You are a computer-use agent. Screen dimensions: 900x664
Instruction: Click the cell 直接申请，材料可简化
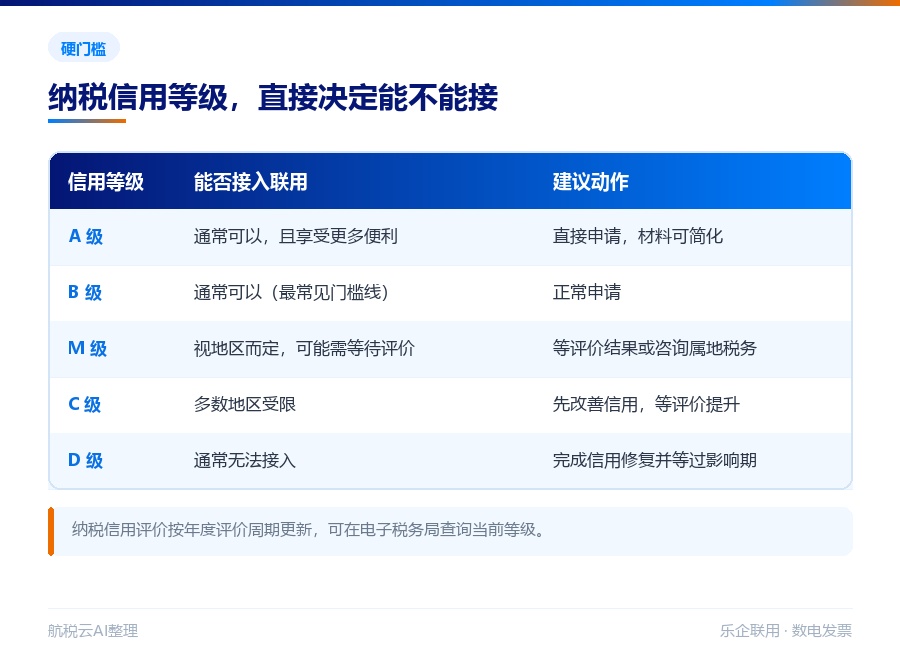click(638, 236)
